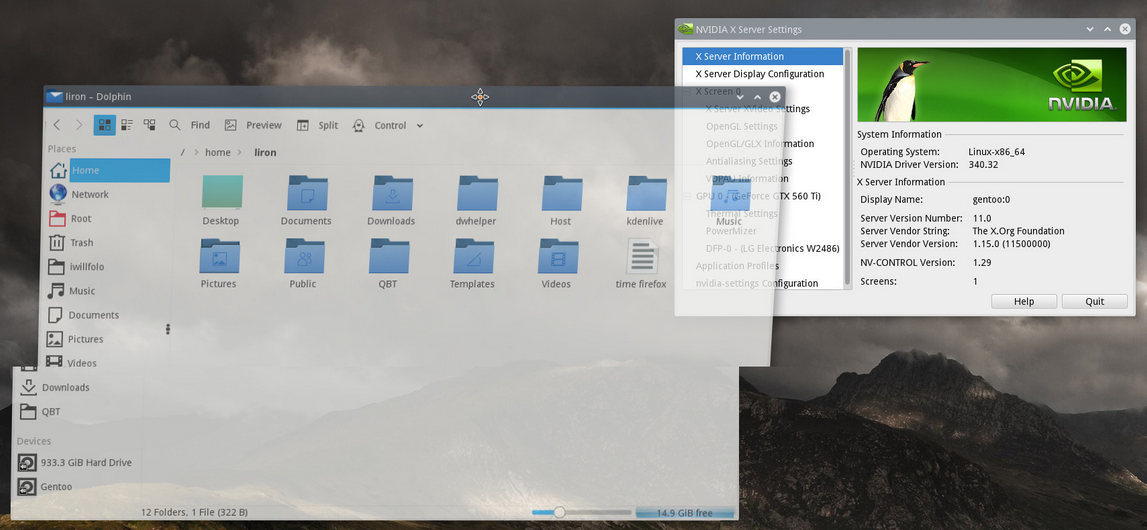The image size is (1147, 530).
Task: Select Antialiasing Settings in NVIDIA tree
Action: pyautogui.click(x=749, y=162)
